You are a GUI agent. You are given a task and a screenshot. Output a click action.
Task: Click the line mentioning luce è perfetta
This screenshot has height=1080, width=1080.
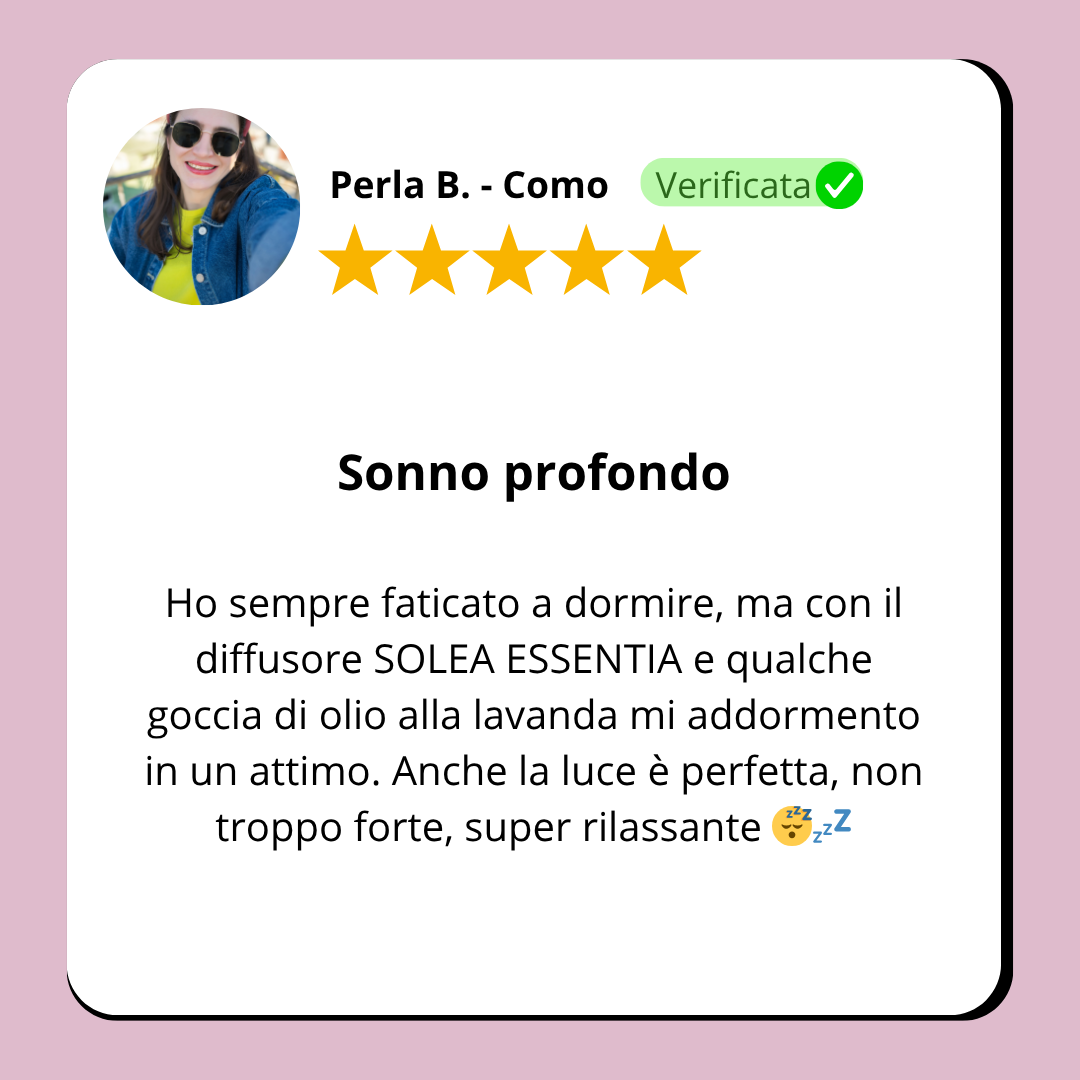534,772
